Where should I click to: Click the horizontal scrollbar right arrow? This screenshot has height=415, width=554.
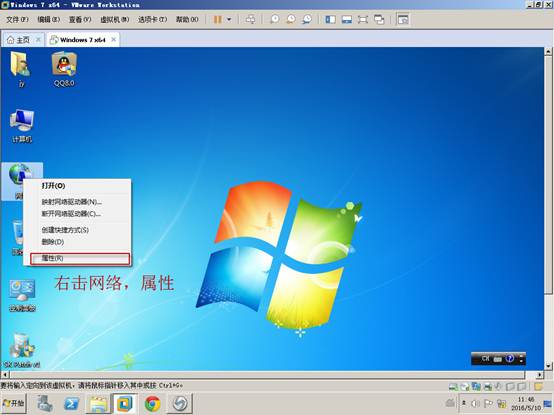pos(539,374)
